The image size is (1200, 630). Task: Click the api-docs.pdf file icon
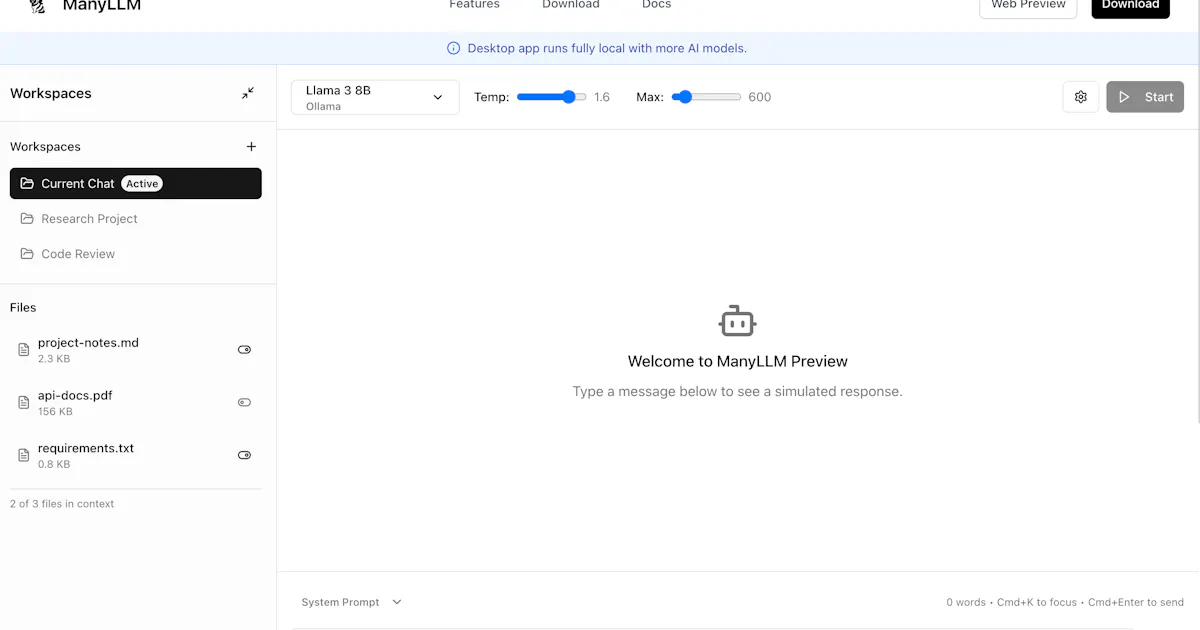(24, 402)
